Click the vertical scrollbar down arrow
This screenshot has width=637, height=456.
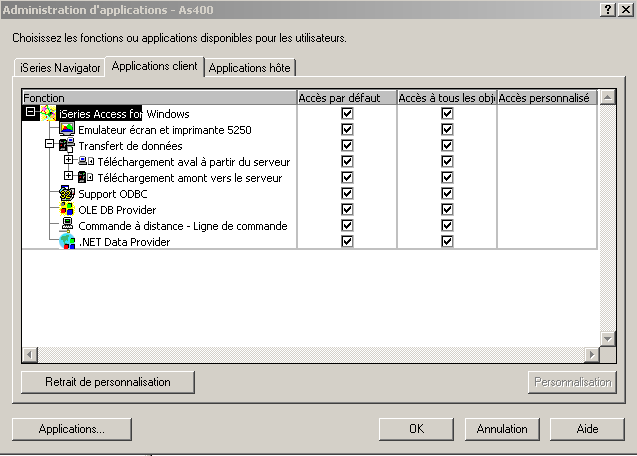click(x=607, y=339)
